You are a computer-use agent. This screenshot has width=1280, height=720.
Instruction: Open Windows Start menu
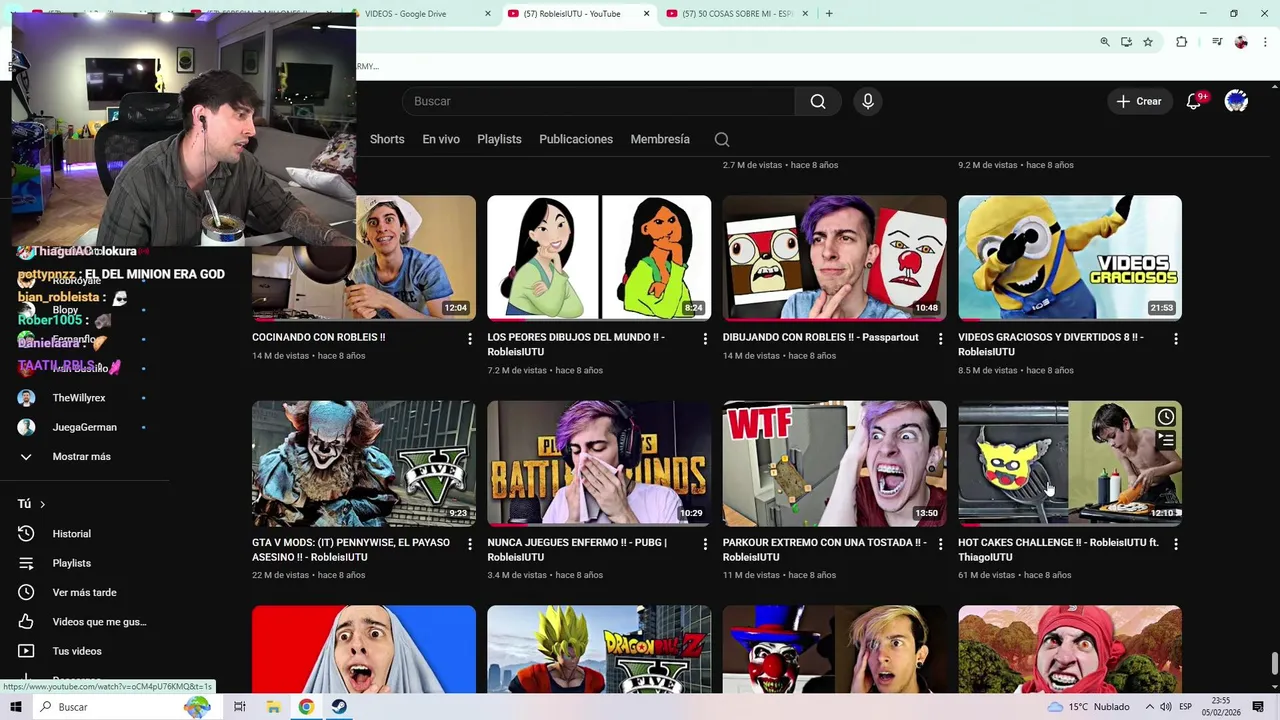point(15,707)
